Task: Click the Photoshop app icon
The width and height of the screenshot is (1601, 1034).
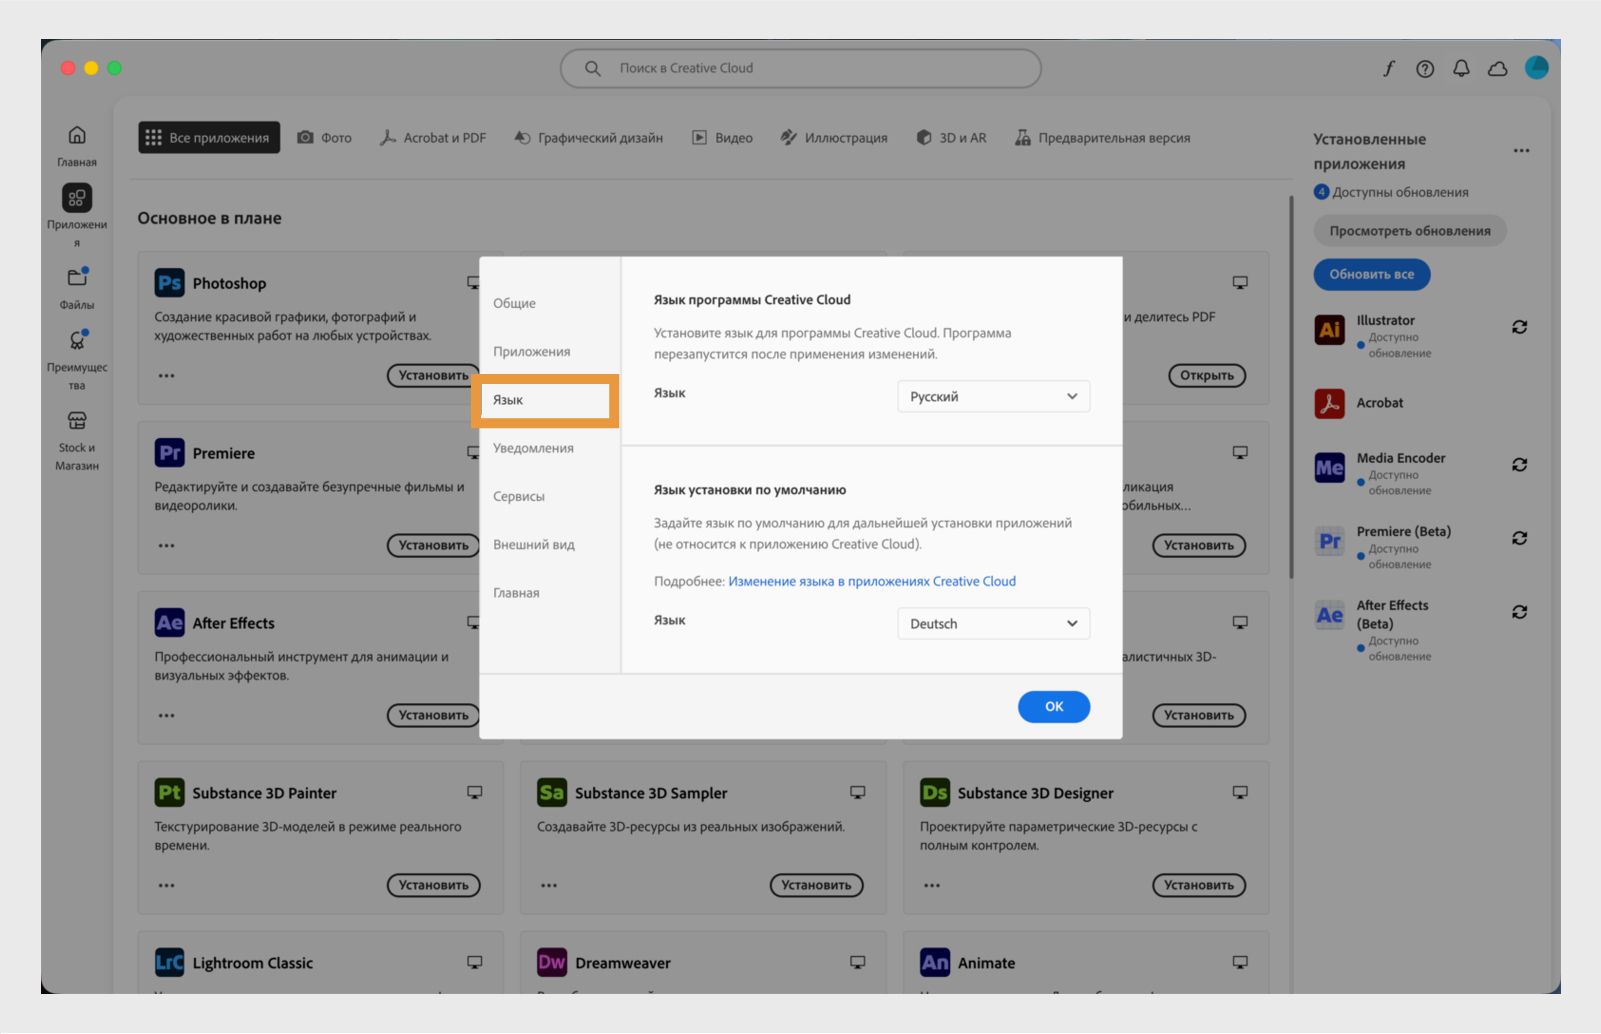Action: pyautogui.click(x=169, y=283)
